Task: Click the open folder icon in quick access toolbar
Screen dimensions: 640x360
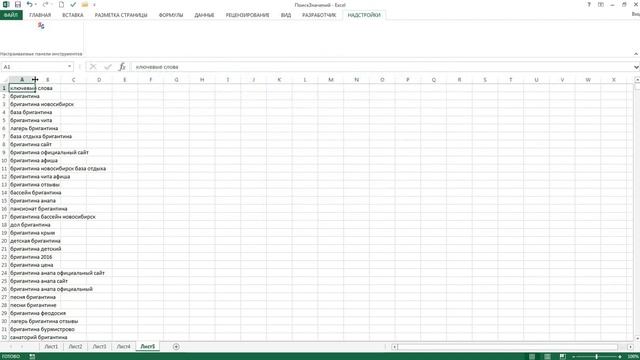Action: pyautogui.click(x=84, y=4)
